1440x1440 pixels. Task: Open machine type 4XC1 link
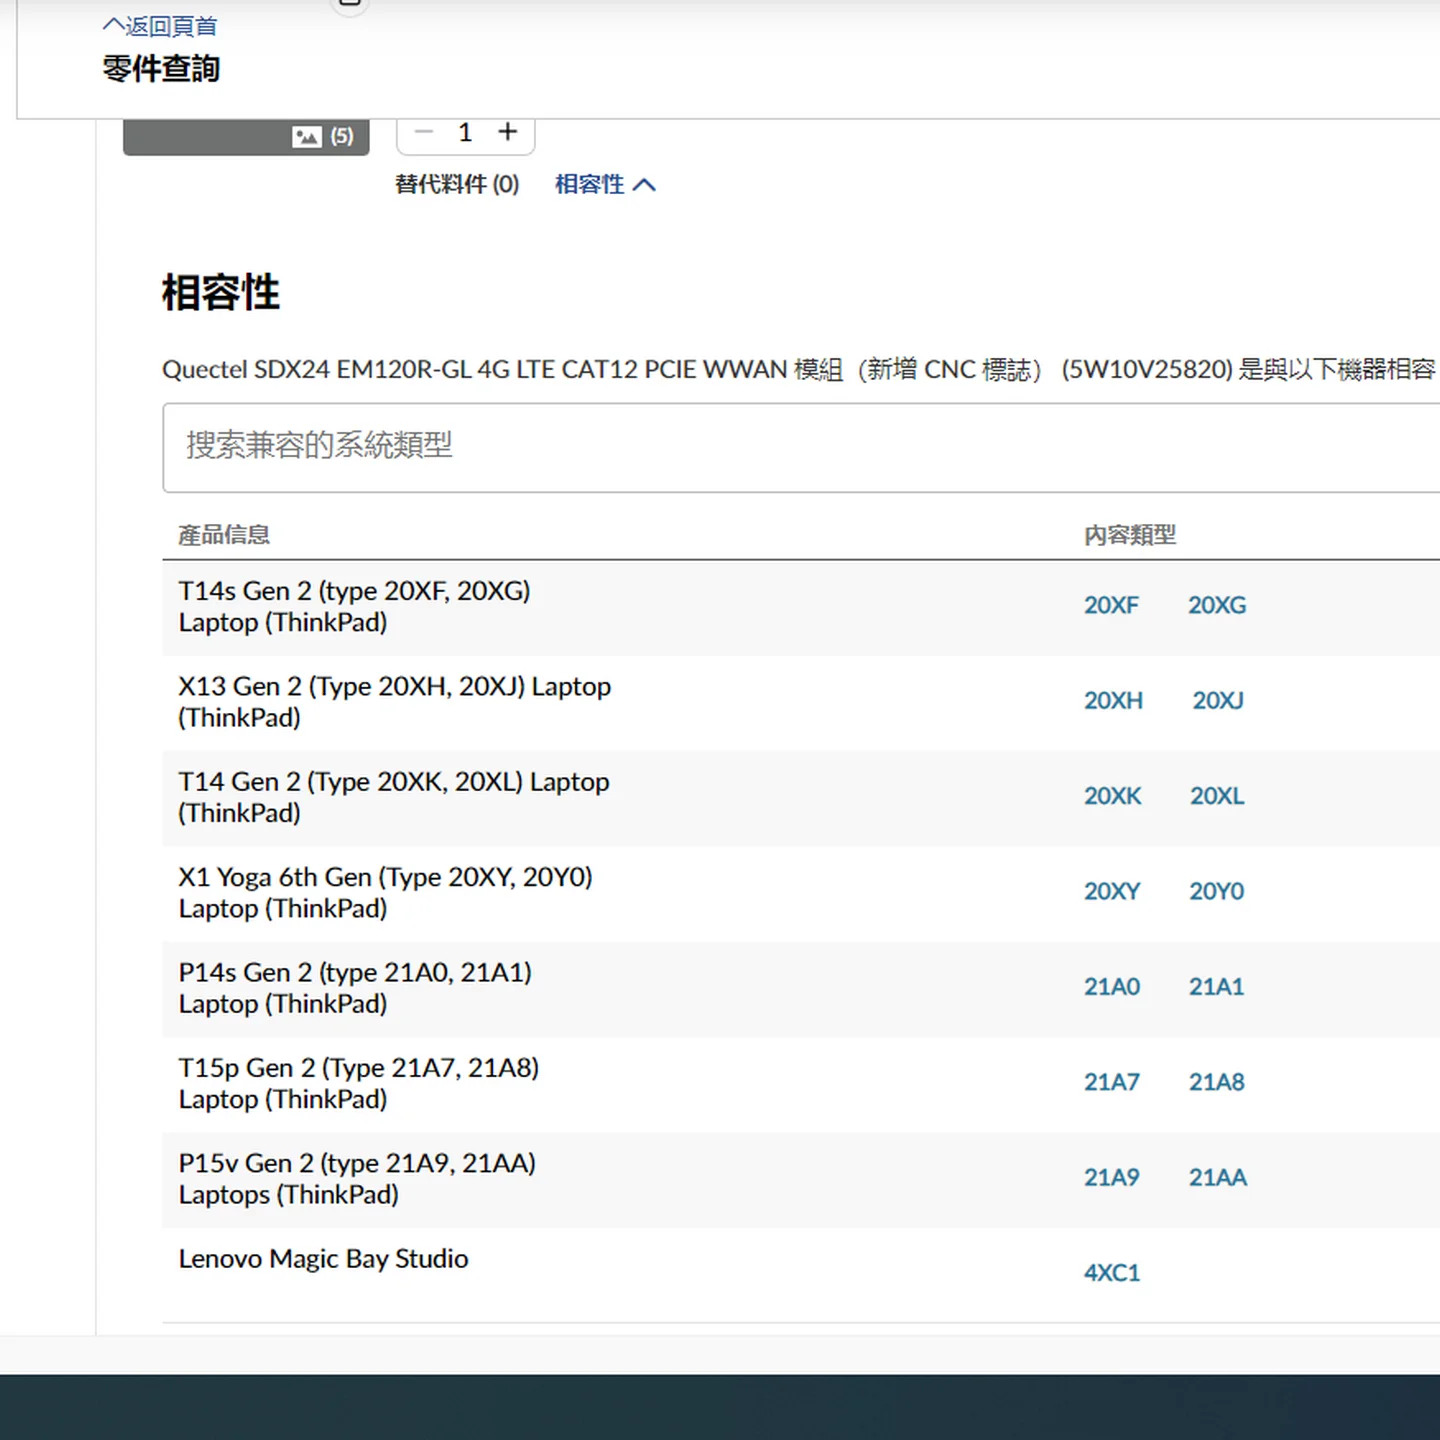click(x=1112, y=1273)
